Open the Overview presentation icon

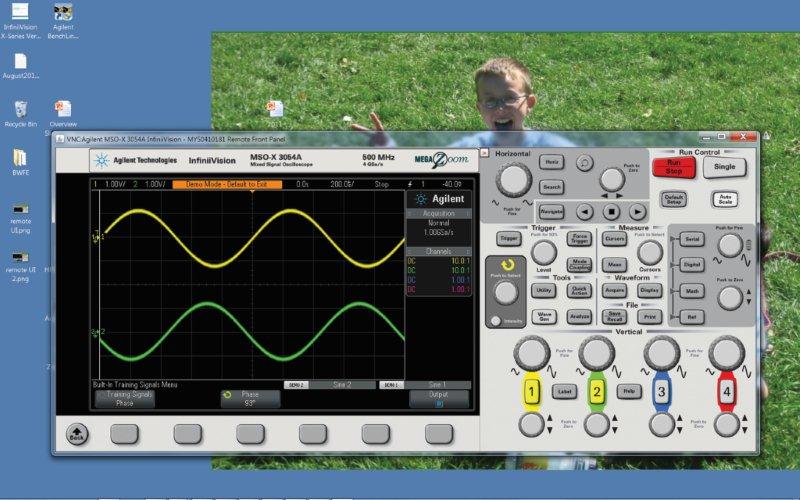(63, 113)
